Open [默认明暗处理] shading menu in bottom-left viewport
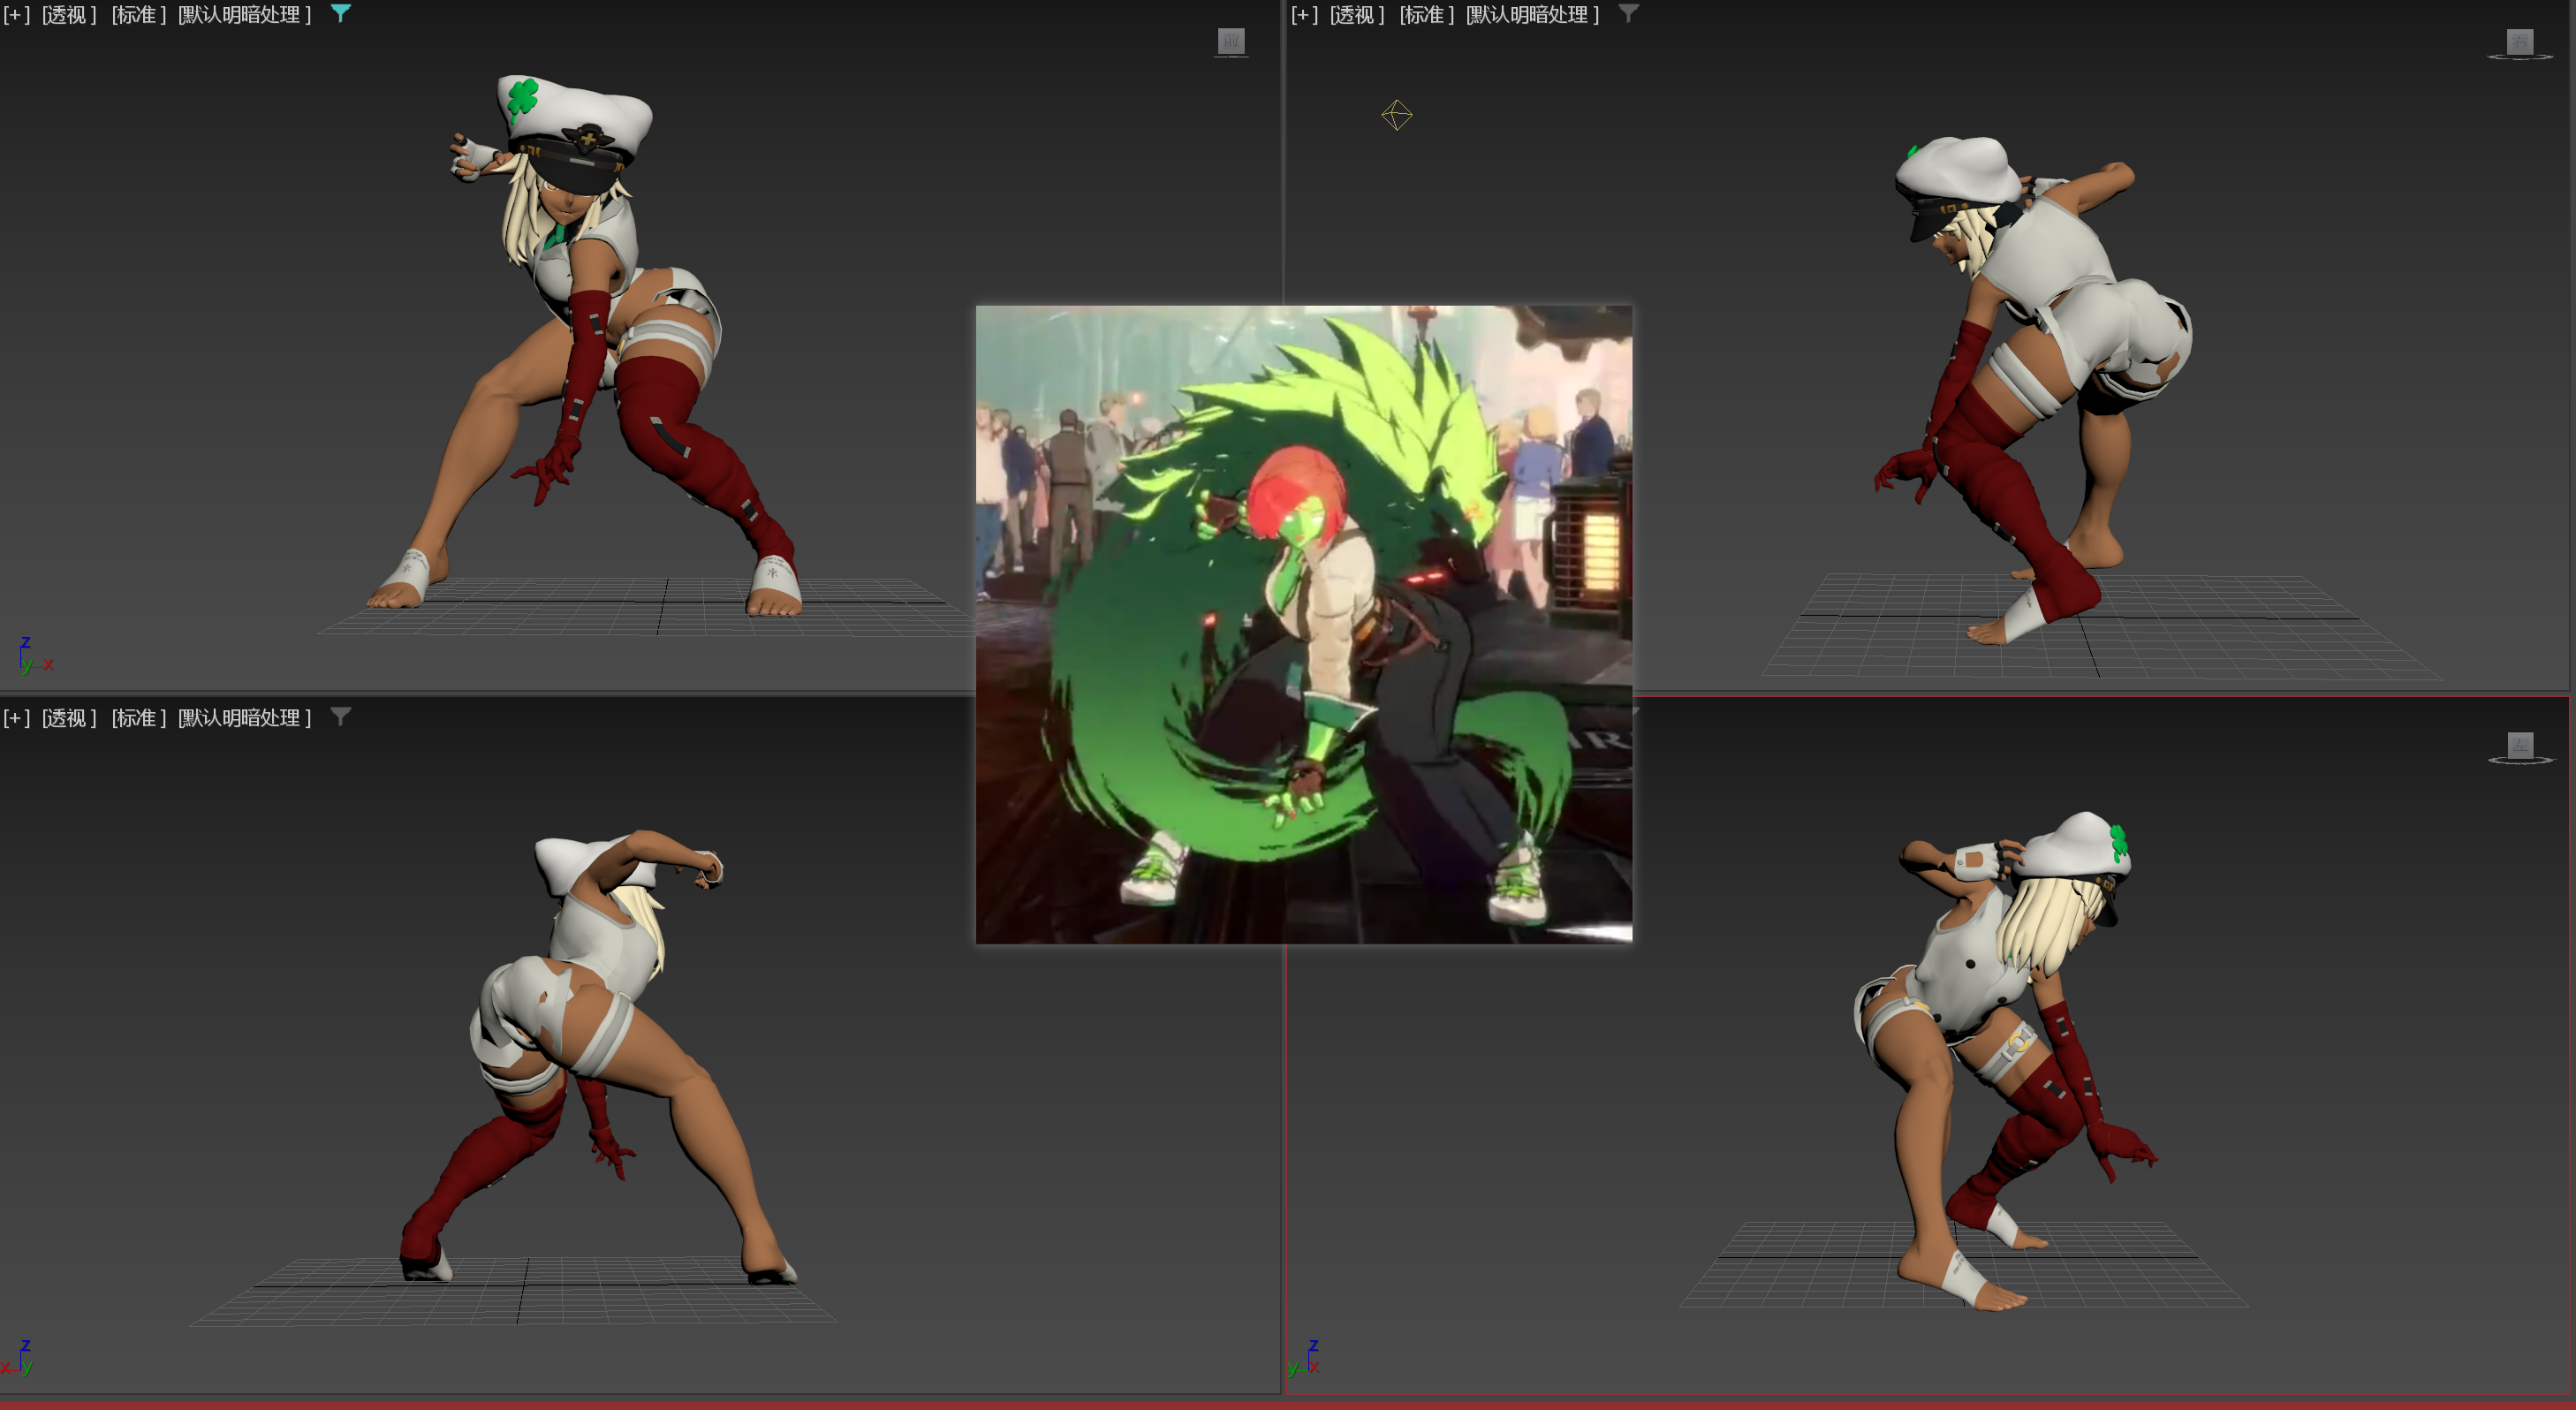This screenshot has width=2576, height=1410. coord(245,718)
